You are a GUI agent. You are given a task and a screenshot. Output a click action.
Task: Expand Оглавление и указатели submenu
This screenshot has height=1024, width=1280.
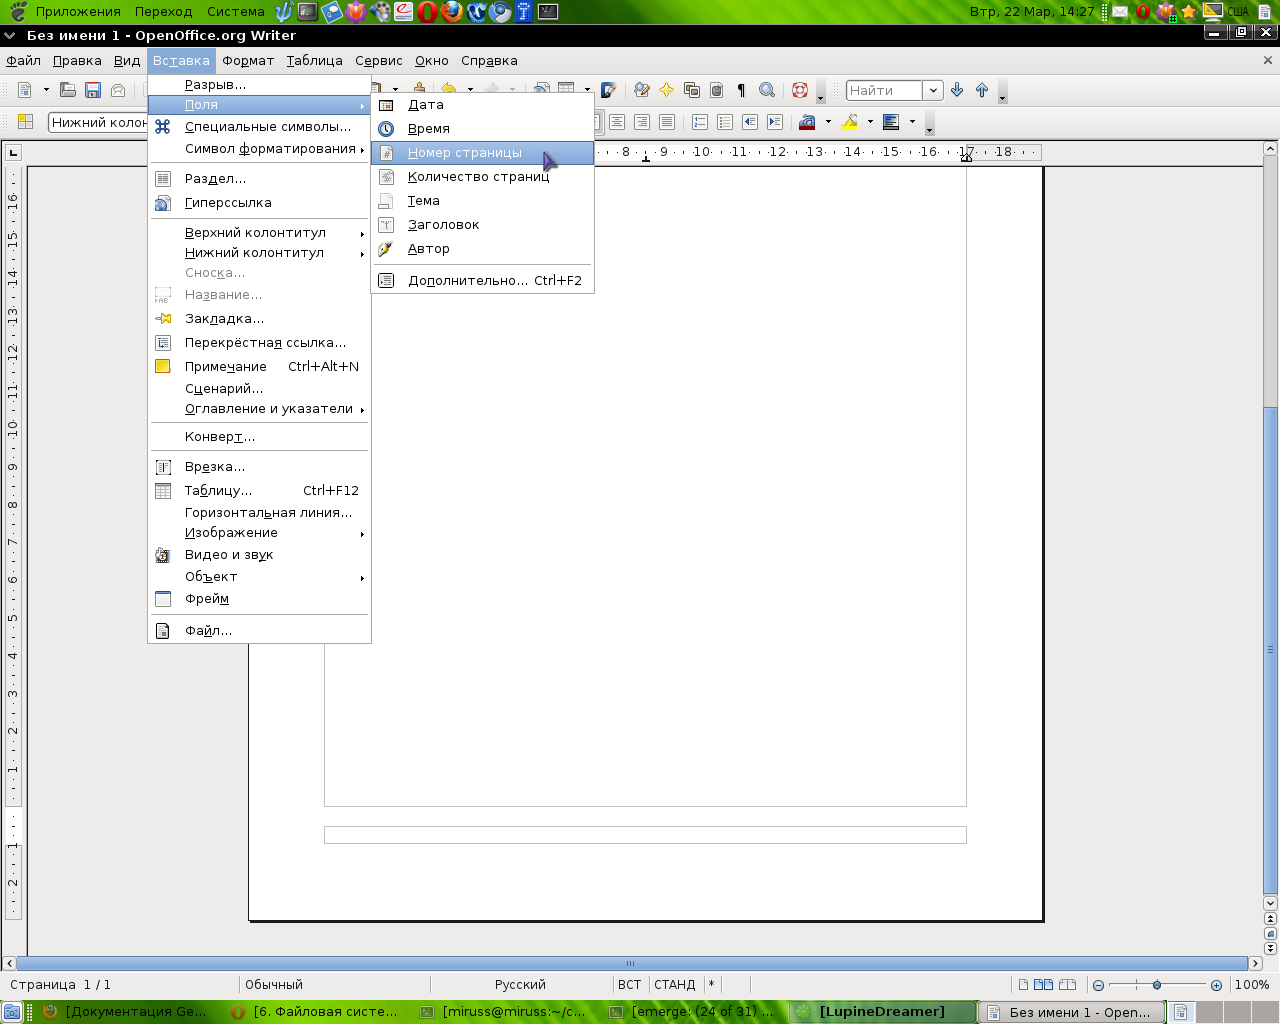click(x=259, y=409)
